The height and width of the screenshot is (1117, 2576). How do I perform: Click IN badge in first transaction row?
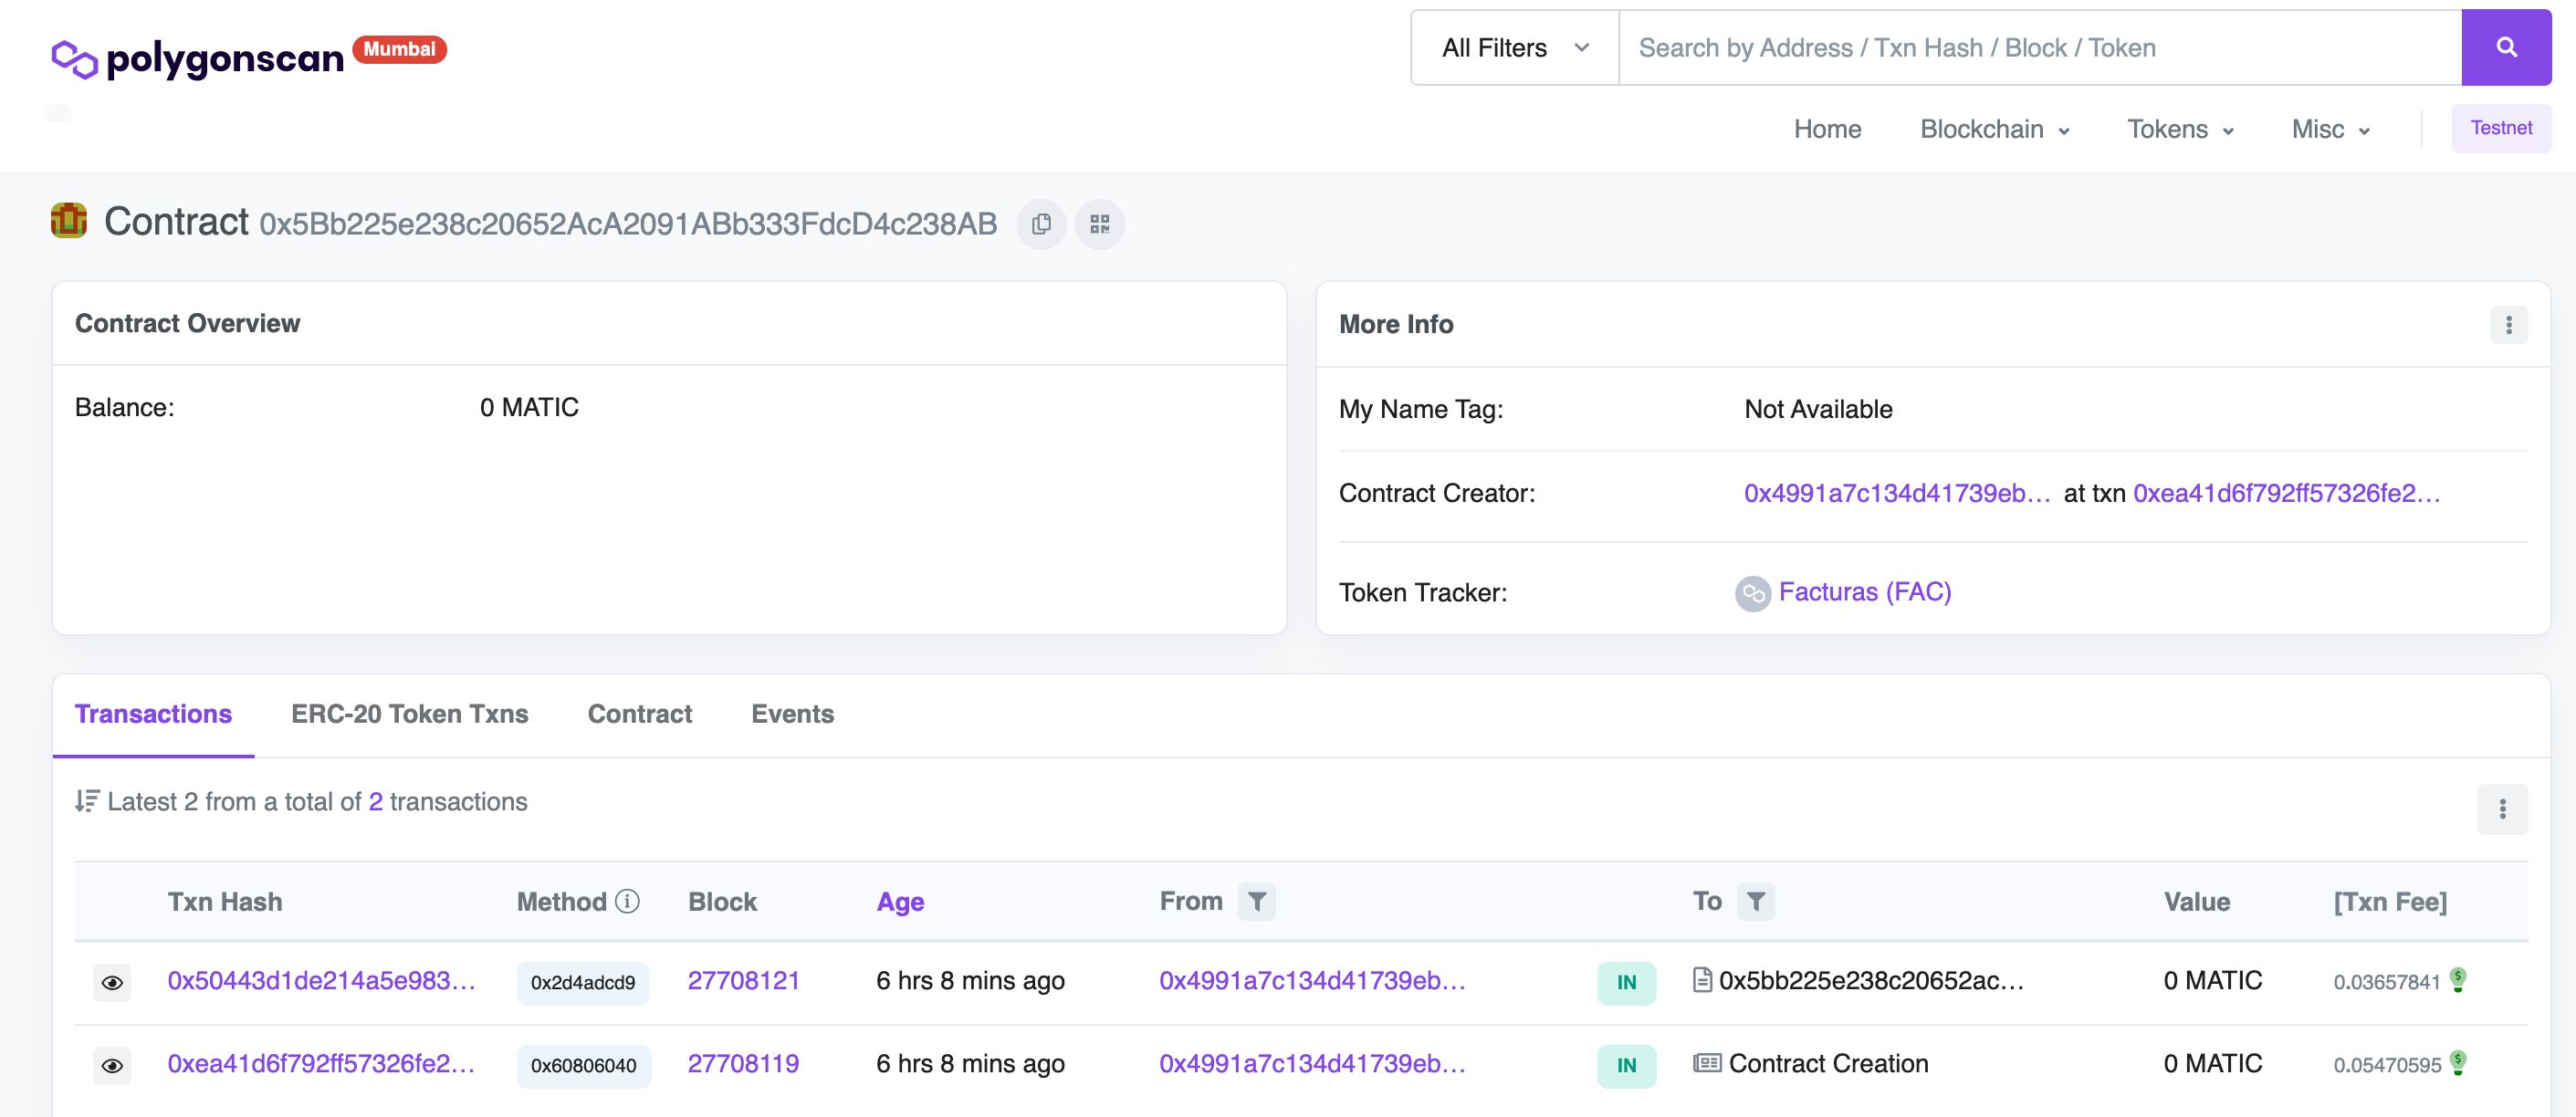(1627, 983)
